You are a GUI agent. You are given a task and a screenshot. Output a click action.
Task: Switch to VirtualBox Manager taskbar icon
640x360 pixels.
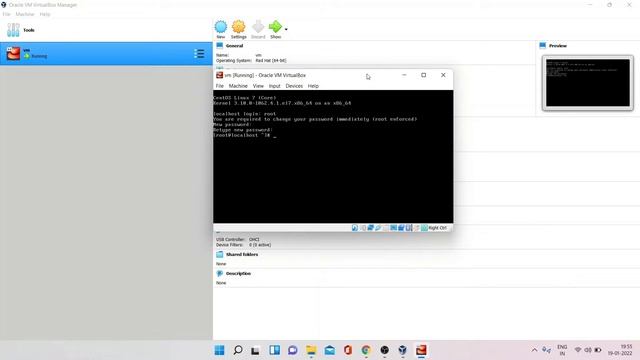[x=403, y=350]
